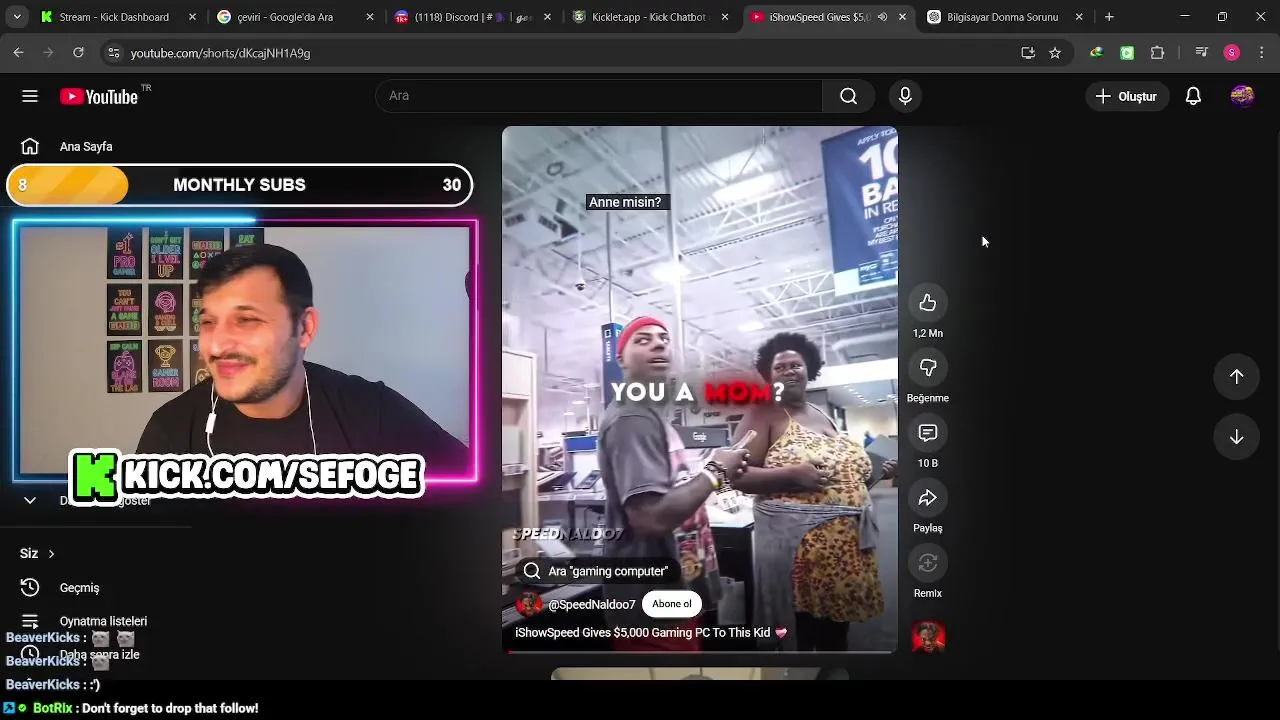
Task: Open the @SpeedNaldoo7 channel link
Action: pos(592,605)
